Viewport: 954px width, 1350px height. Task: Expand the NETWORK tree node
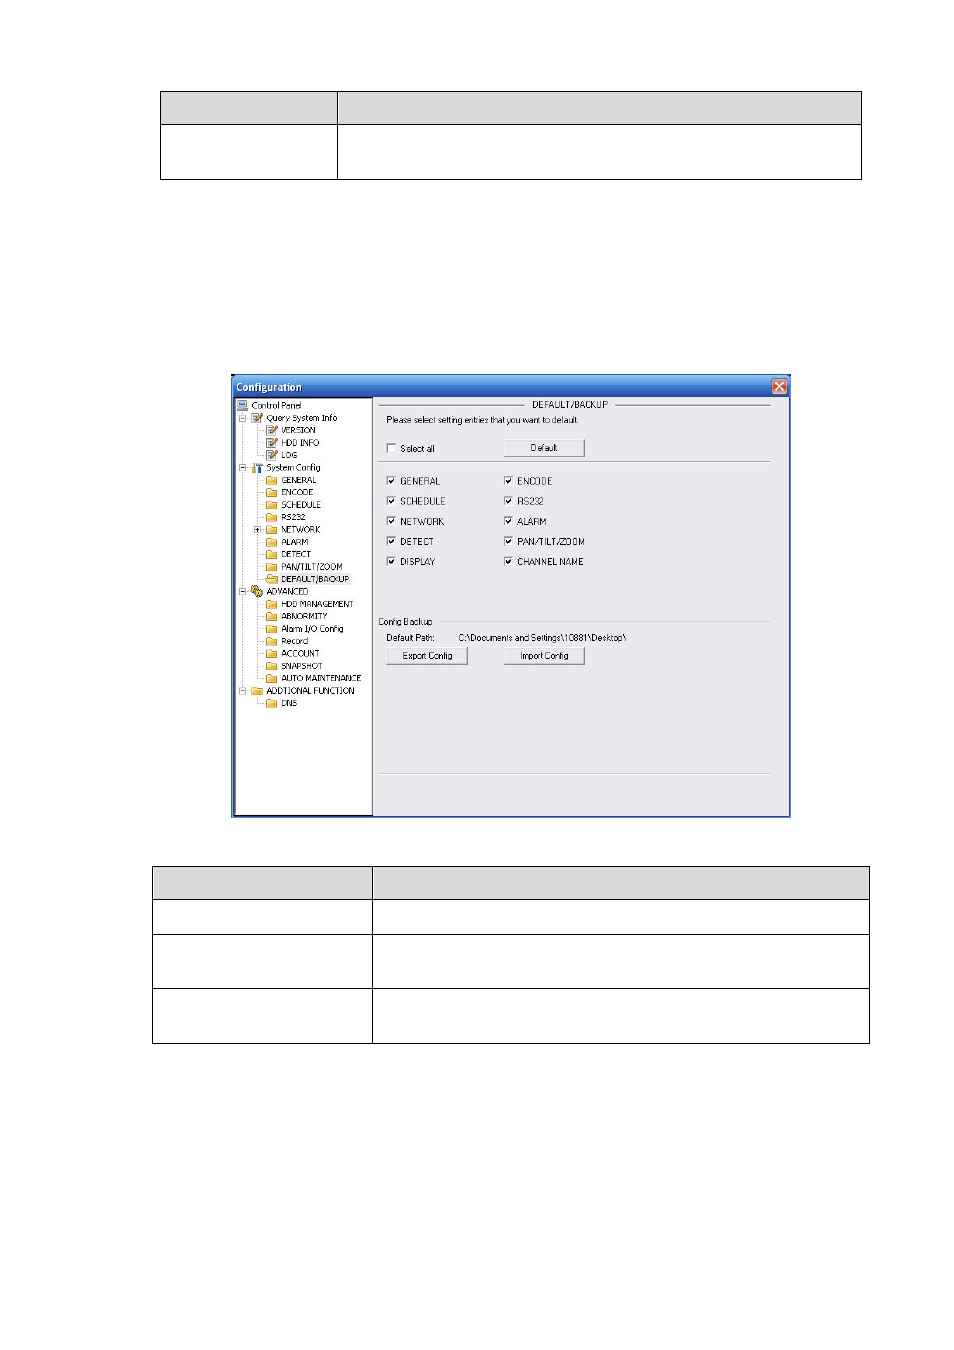257,529
